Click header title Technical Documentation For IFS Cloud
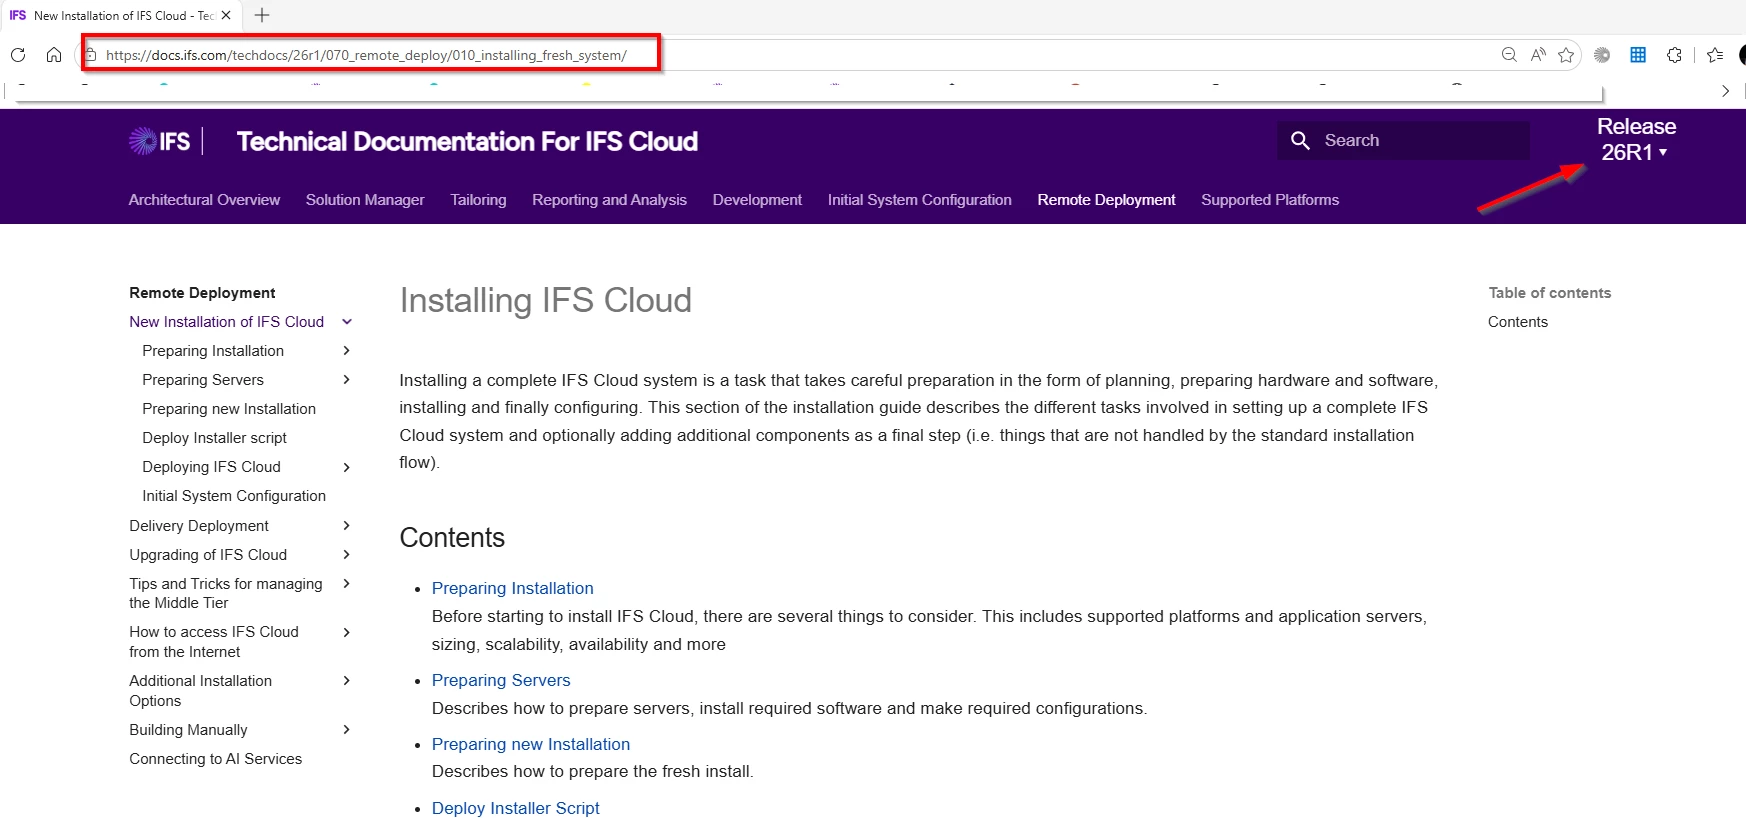Screen dimensions: 1746x818 pyautogui.click(x=467, y=141)
